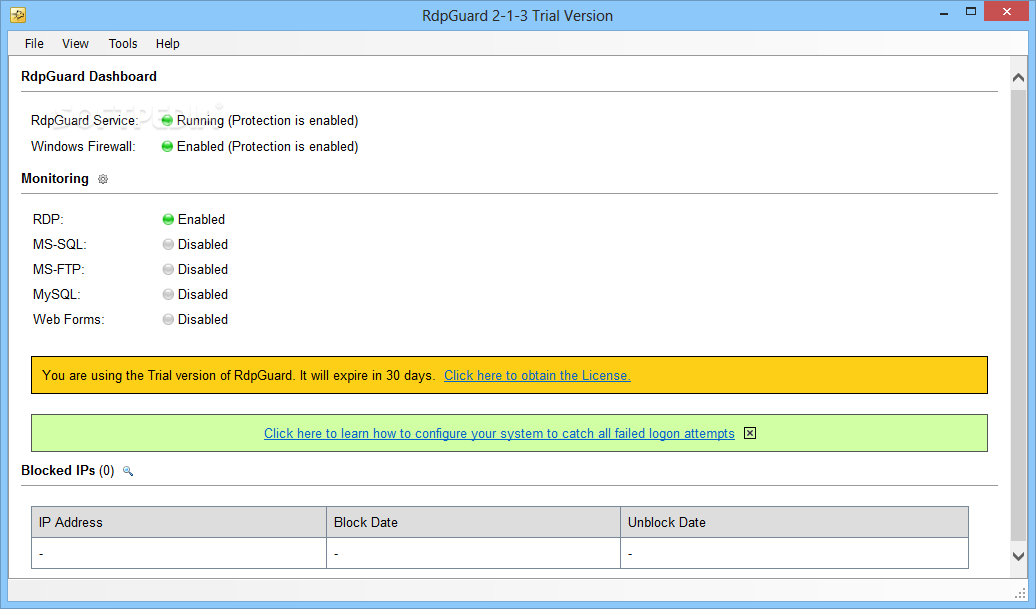
Task: Click the MySQL disabled status indicator
Action: [x=168, y=295]
